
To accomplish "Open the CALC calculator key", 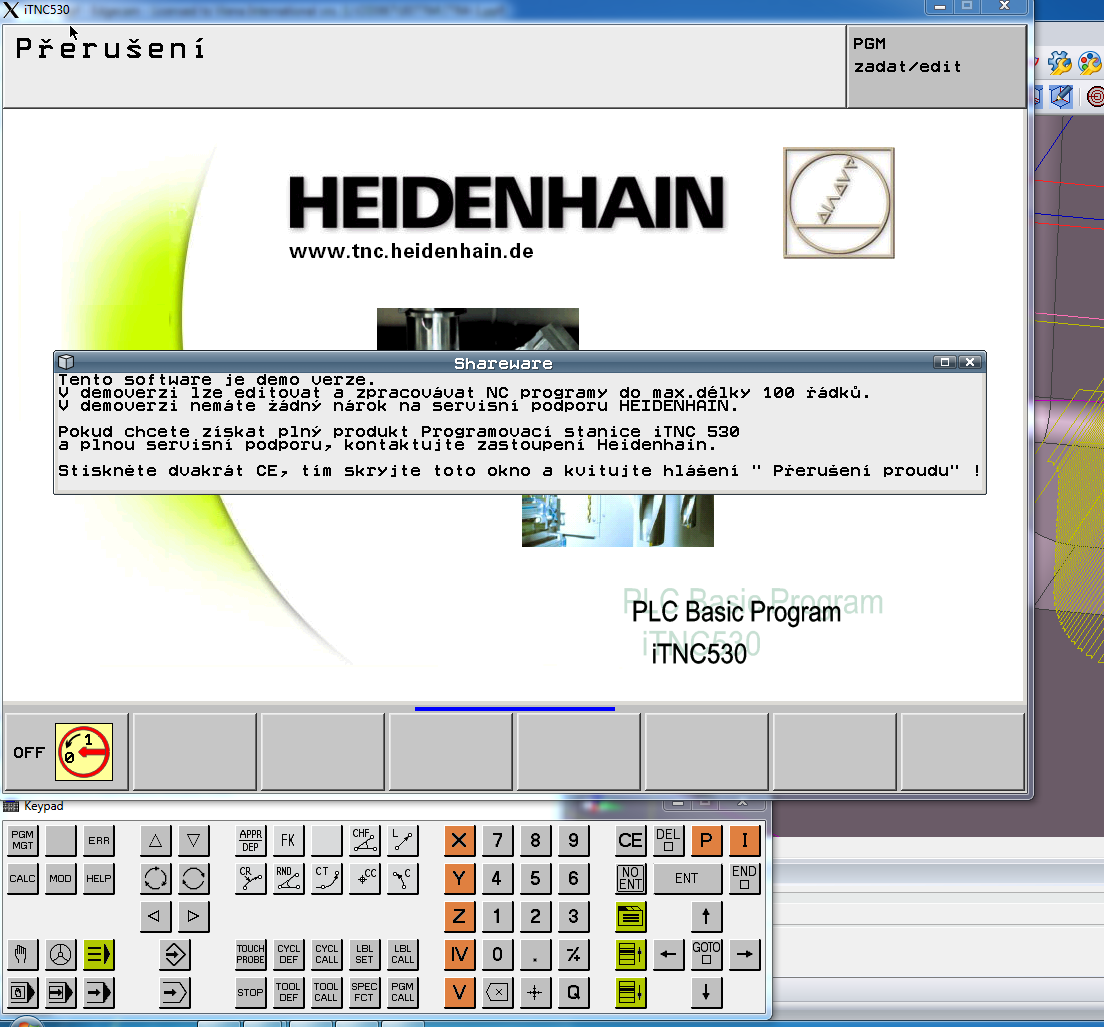I will tap(22, 879).
